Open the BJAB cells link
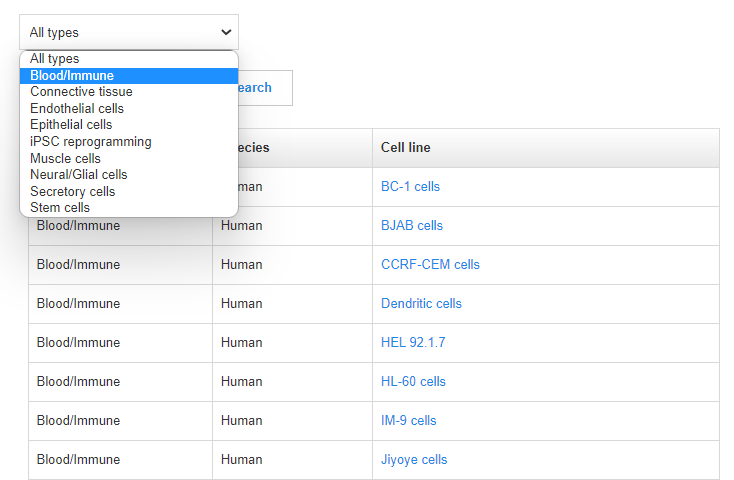This screenshot has height=480, width=734. [411, 226]
